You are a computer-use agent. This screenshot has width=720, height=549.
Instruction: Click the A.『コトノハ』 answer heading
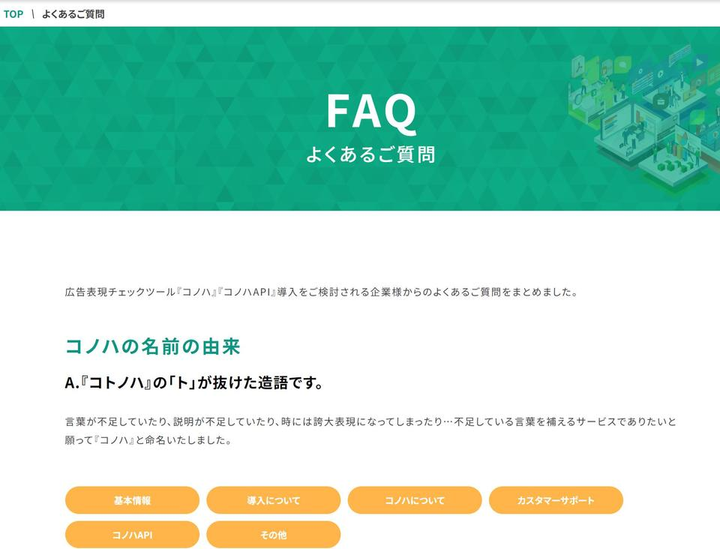(x=193, y=382)
